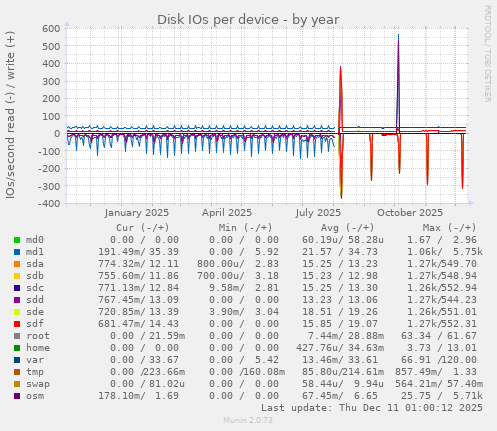Click the 'sdd' legend label

[x=35, y=300]
